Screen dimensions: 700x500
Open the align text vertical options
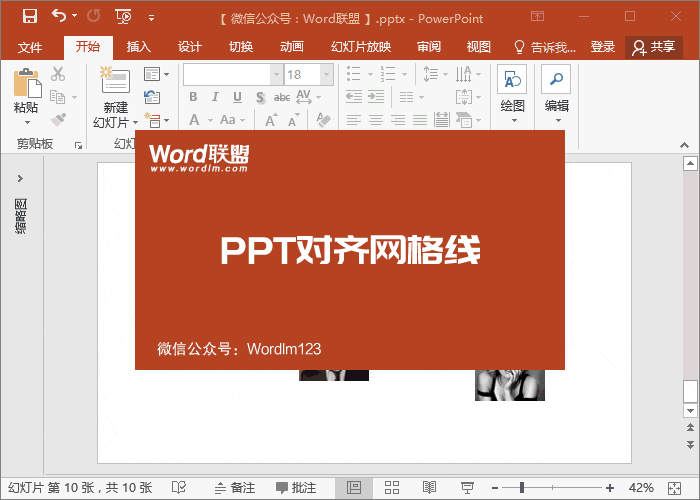468,97
